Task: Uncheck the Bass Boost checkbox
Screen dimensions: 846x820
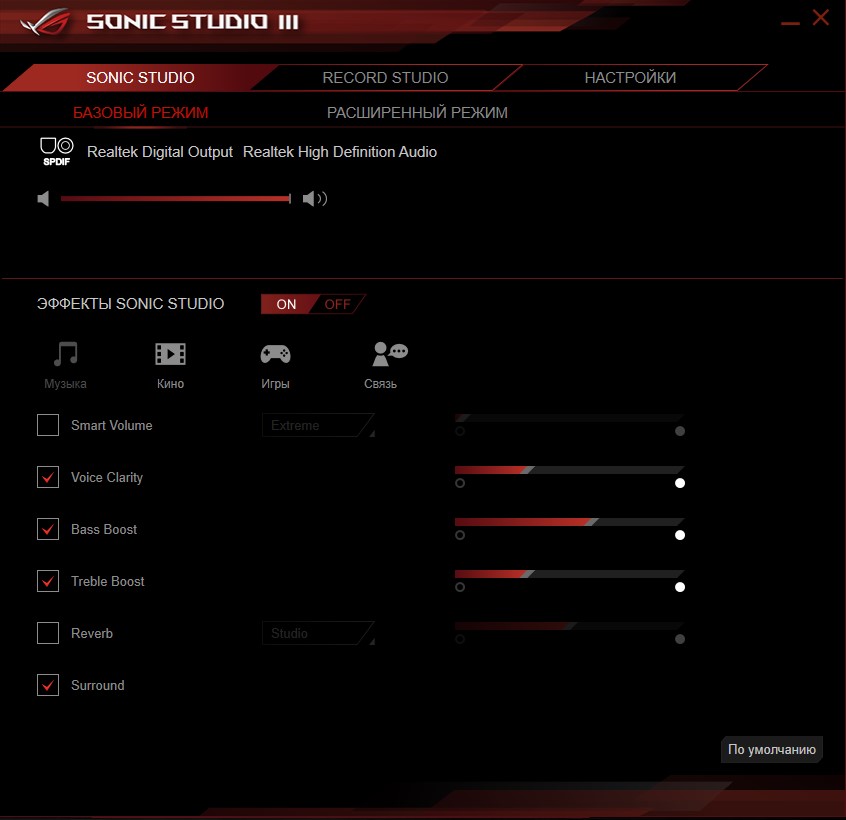Action: (x=48, y=529)
